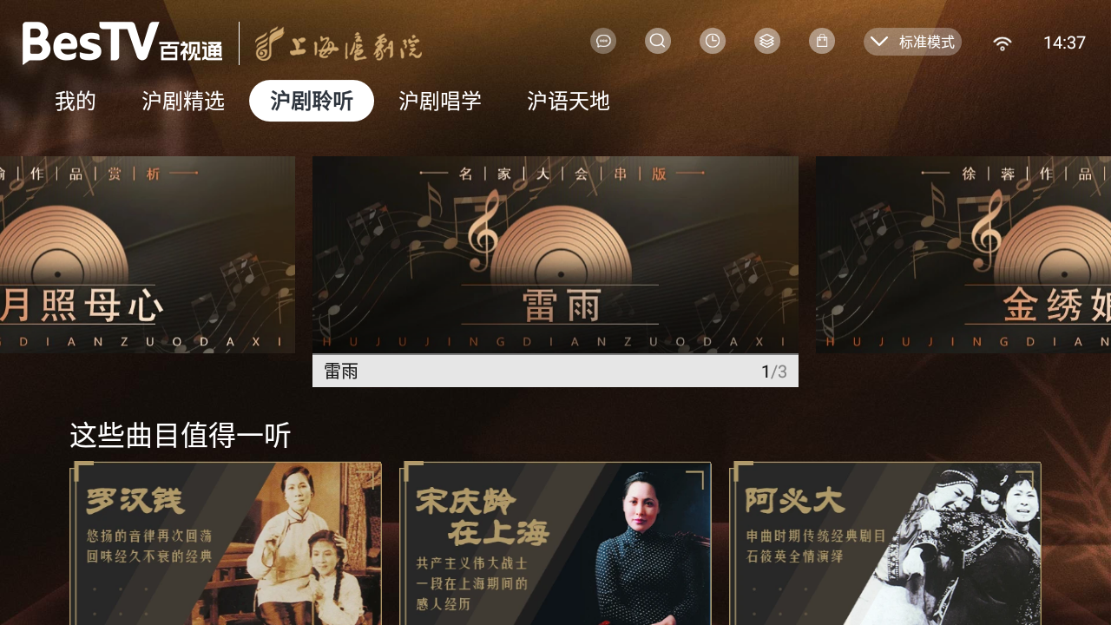Open the watch history clock icon
The image size is (1111, 625).
[712, 41]
